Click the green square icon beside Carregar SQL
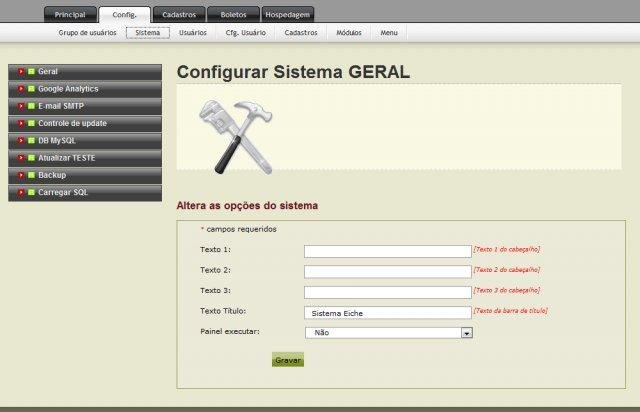 [x=31, y=192]
